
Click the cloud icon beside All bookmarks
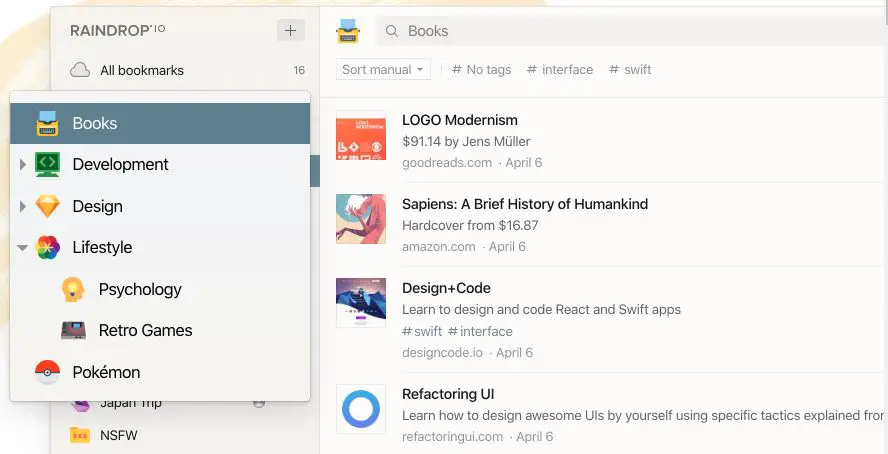80,70
